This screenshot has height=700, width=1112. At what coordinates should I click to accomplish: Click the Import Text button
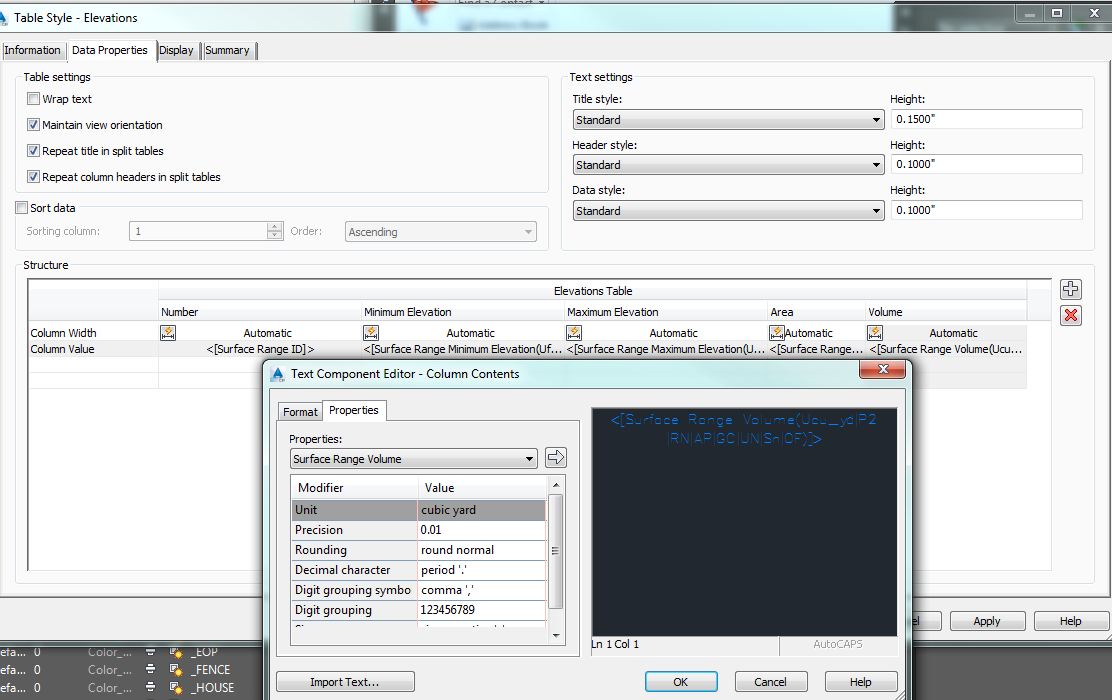point(344,681)
